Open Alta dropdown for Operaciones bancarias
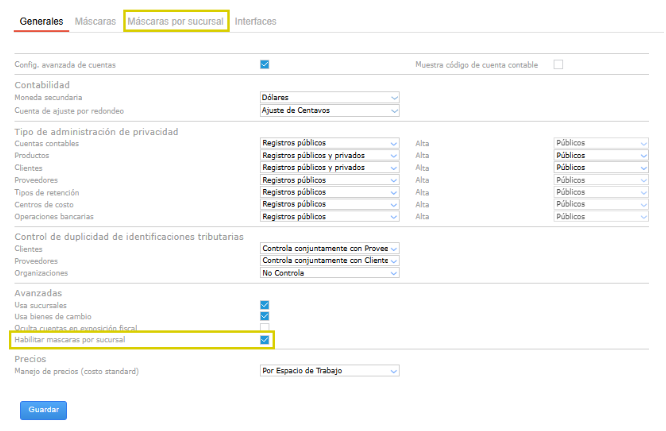The width and height of the screenshot is (666, 431). (x=601, y=216)
